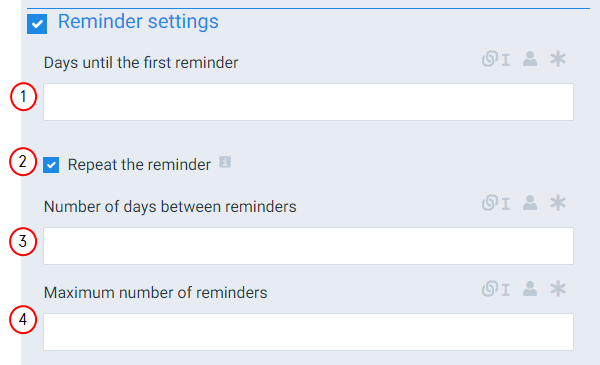Uncheck the Reminder settings checkbox
600x365 pixels.
[37, 24]
